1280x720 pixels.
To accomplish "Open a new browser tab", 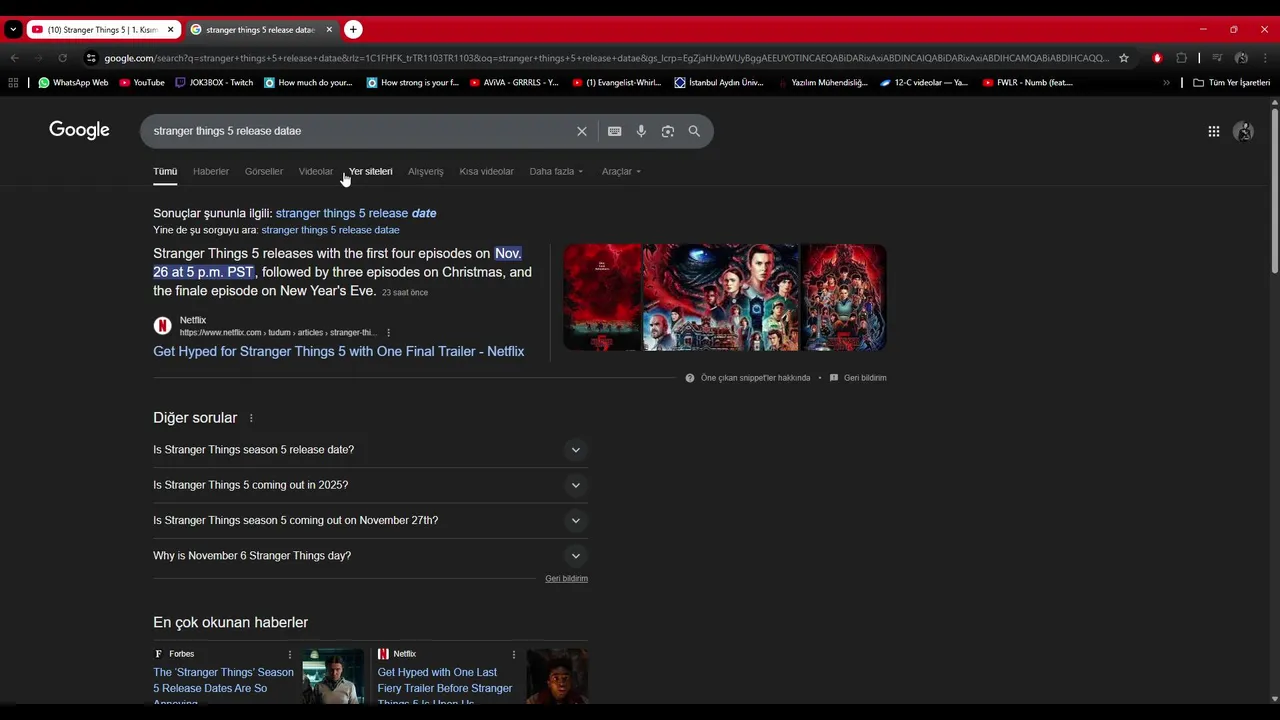I will point(353,29).
